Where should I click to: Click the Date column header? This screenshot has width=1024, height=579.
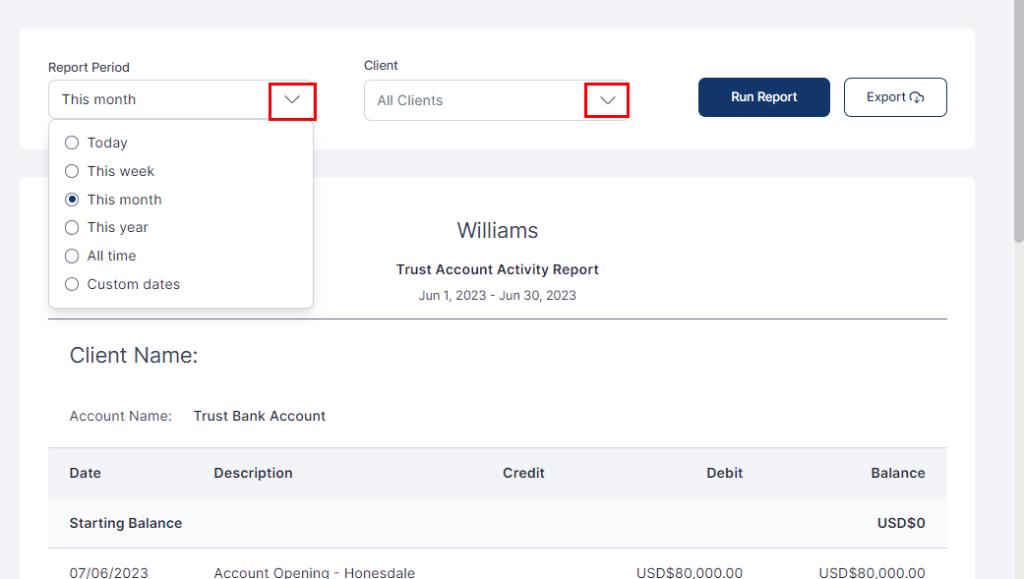[x=85, y=473]
